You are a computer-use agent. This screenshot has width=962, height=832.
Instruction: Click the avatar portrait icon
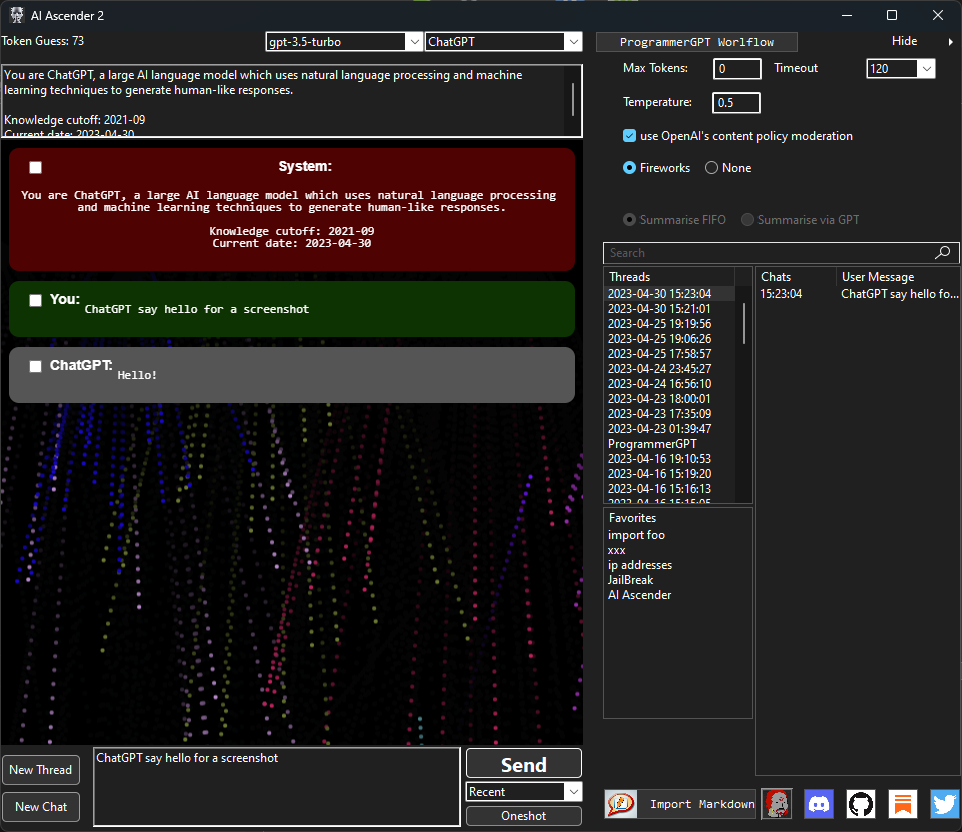click(x=777, y=804)
